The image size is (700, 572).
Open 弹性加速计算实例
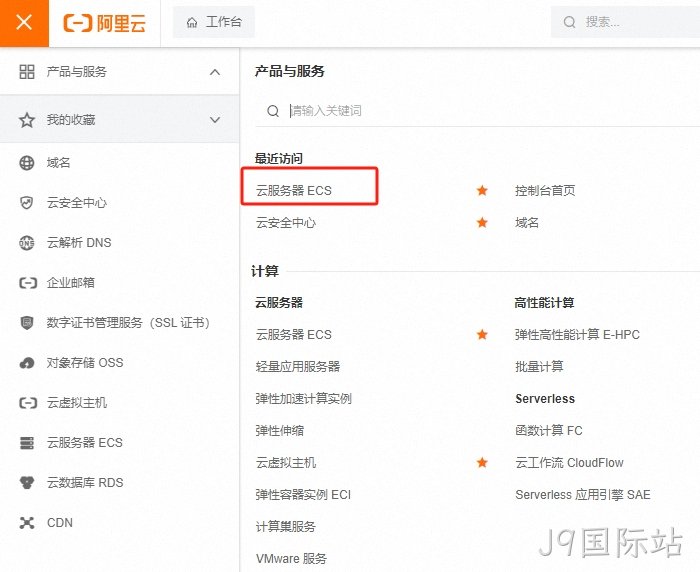[x=304, y=398]
